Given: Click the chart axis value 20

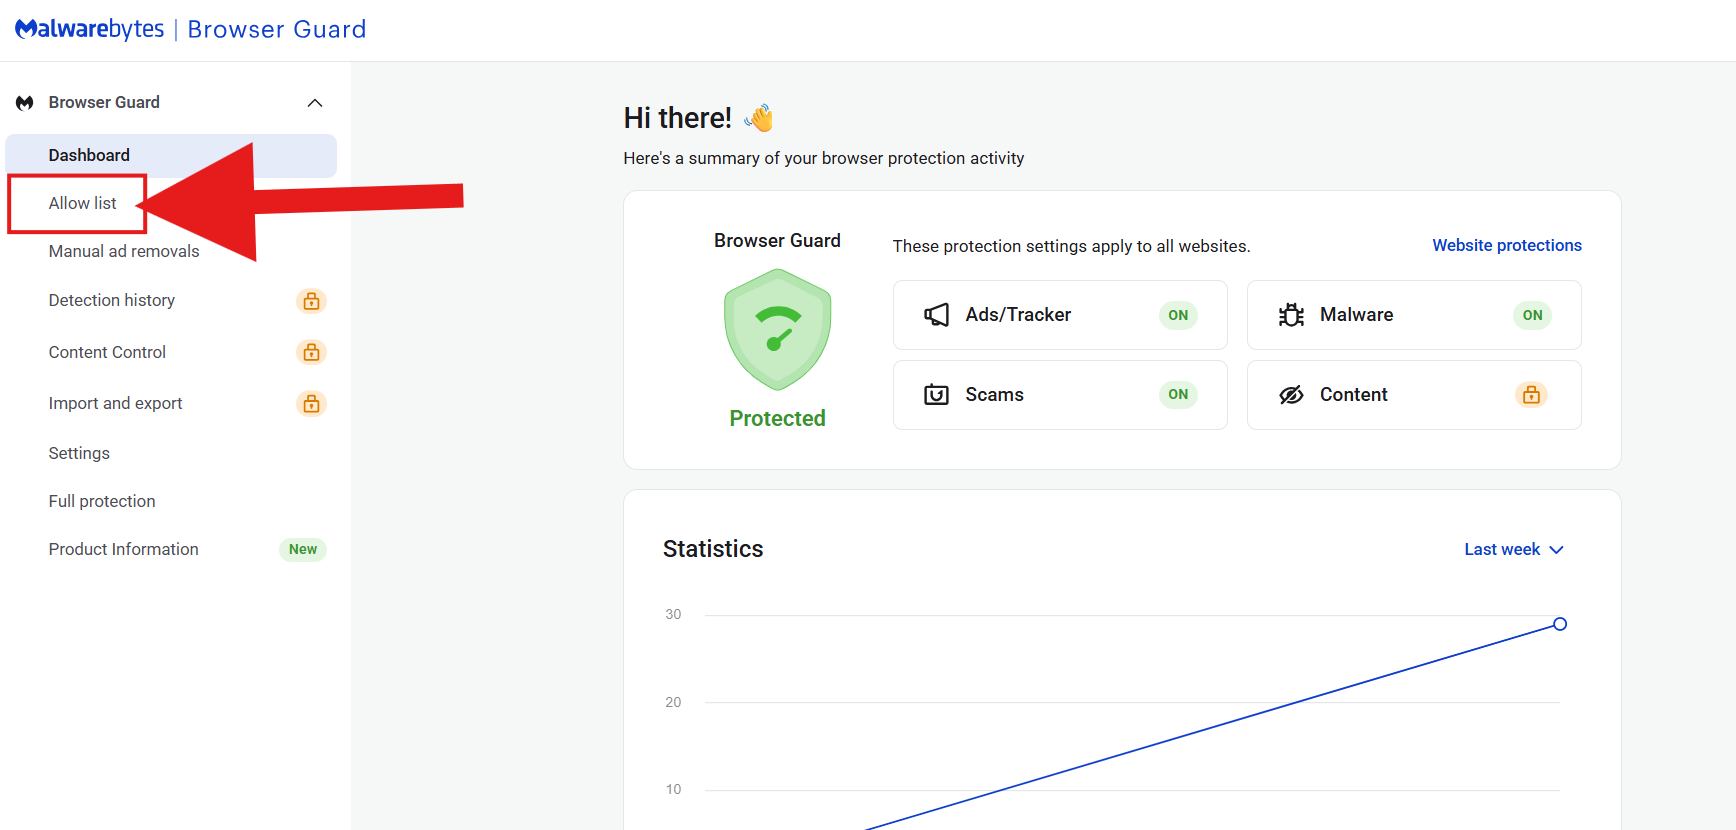Looking at the screenshot, I should 673,702.
